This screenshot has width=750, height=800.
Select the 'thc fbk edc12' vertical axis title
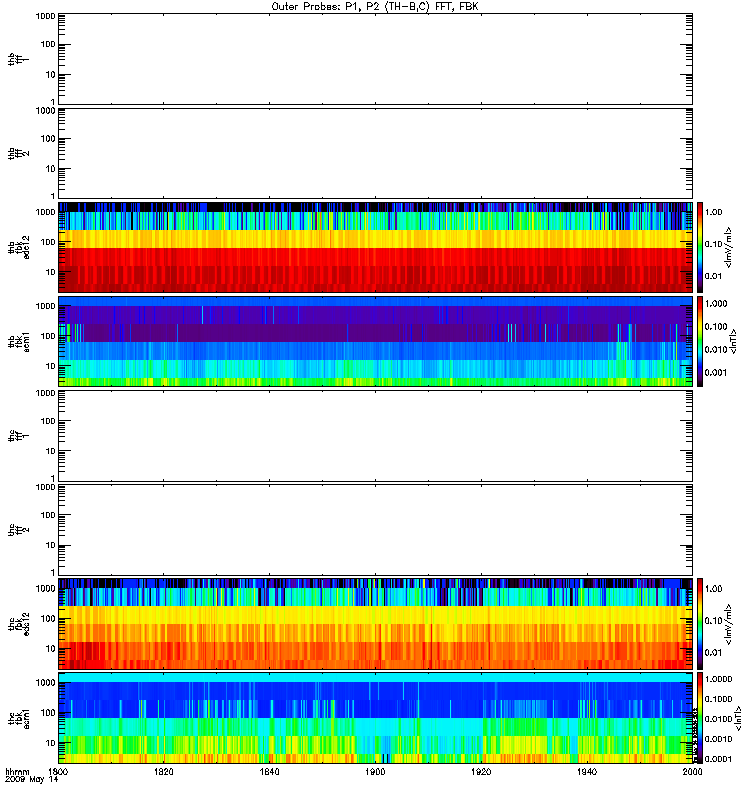click(18, 623)
